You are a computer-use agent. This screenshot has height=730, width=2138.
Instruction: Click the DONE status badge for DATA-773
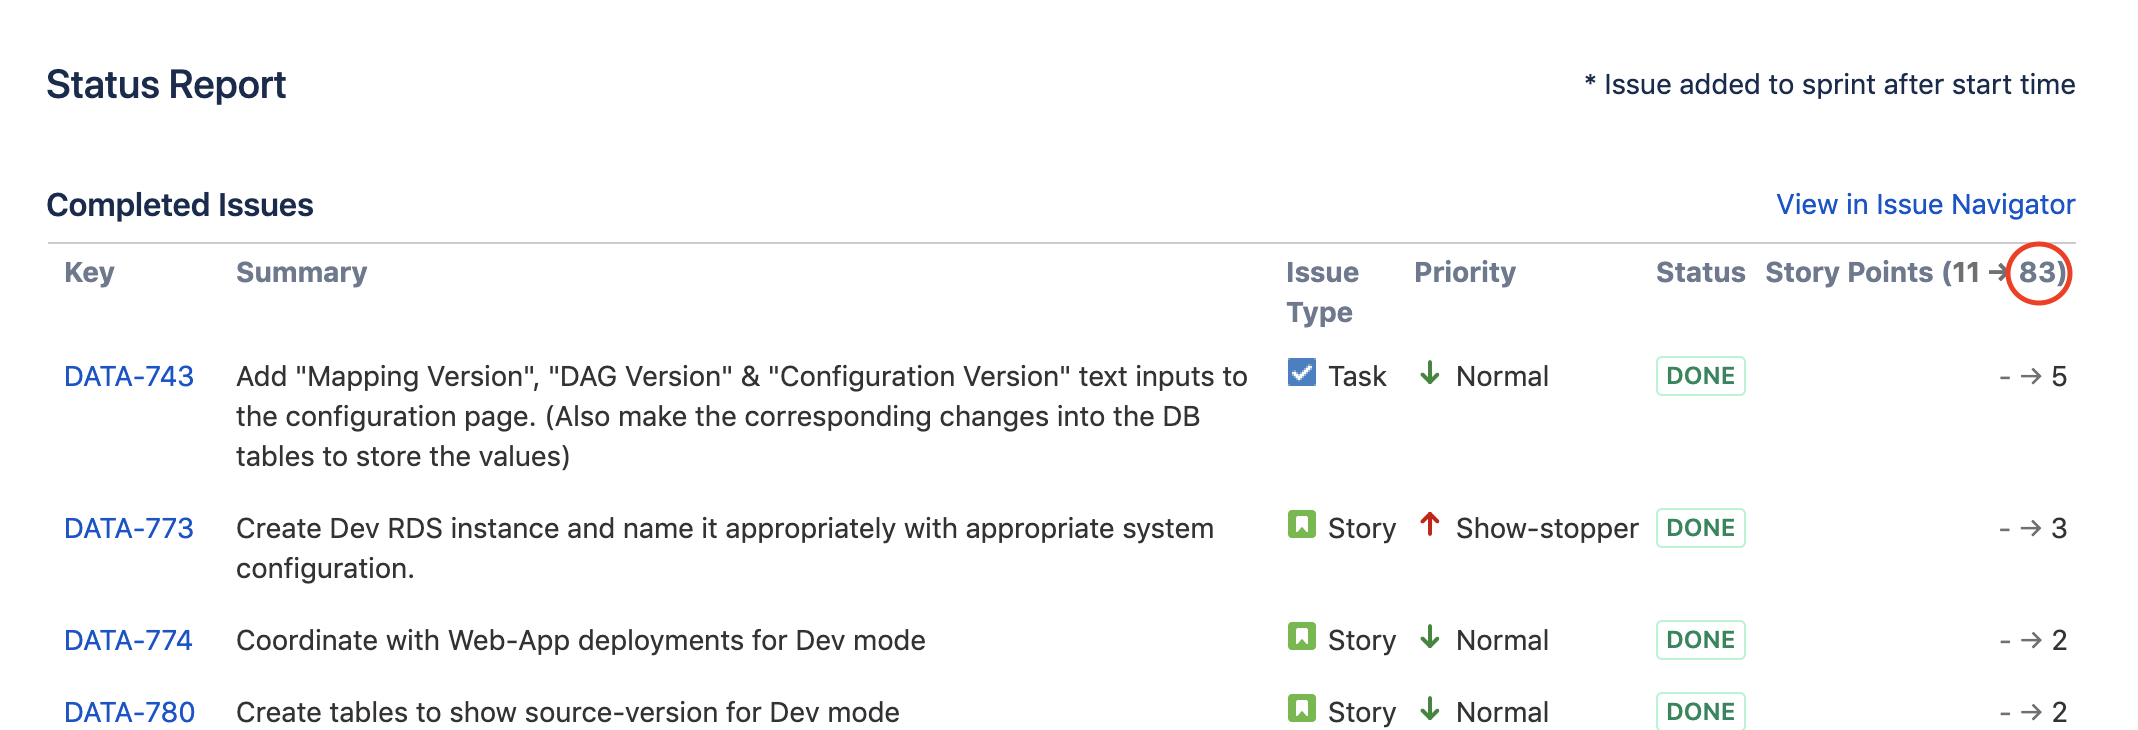pyautogui.click(x=1700, y=528)
